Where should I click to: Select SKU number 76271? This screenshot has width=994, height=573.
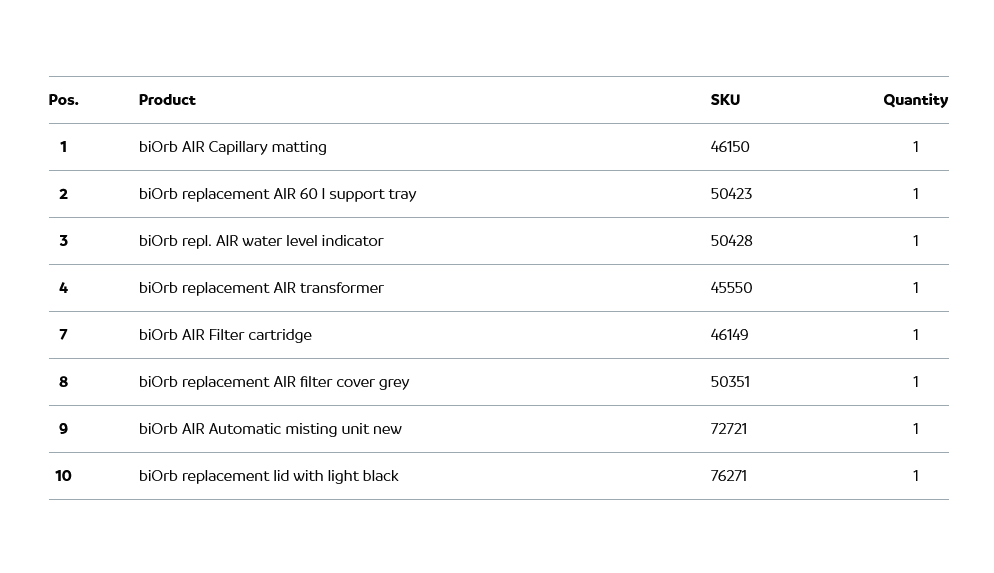tap(728, 476)
